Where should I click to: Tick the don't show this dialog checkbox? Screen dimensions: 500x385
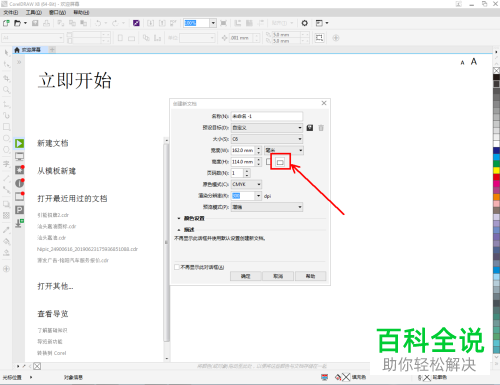tap(177, 267)
